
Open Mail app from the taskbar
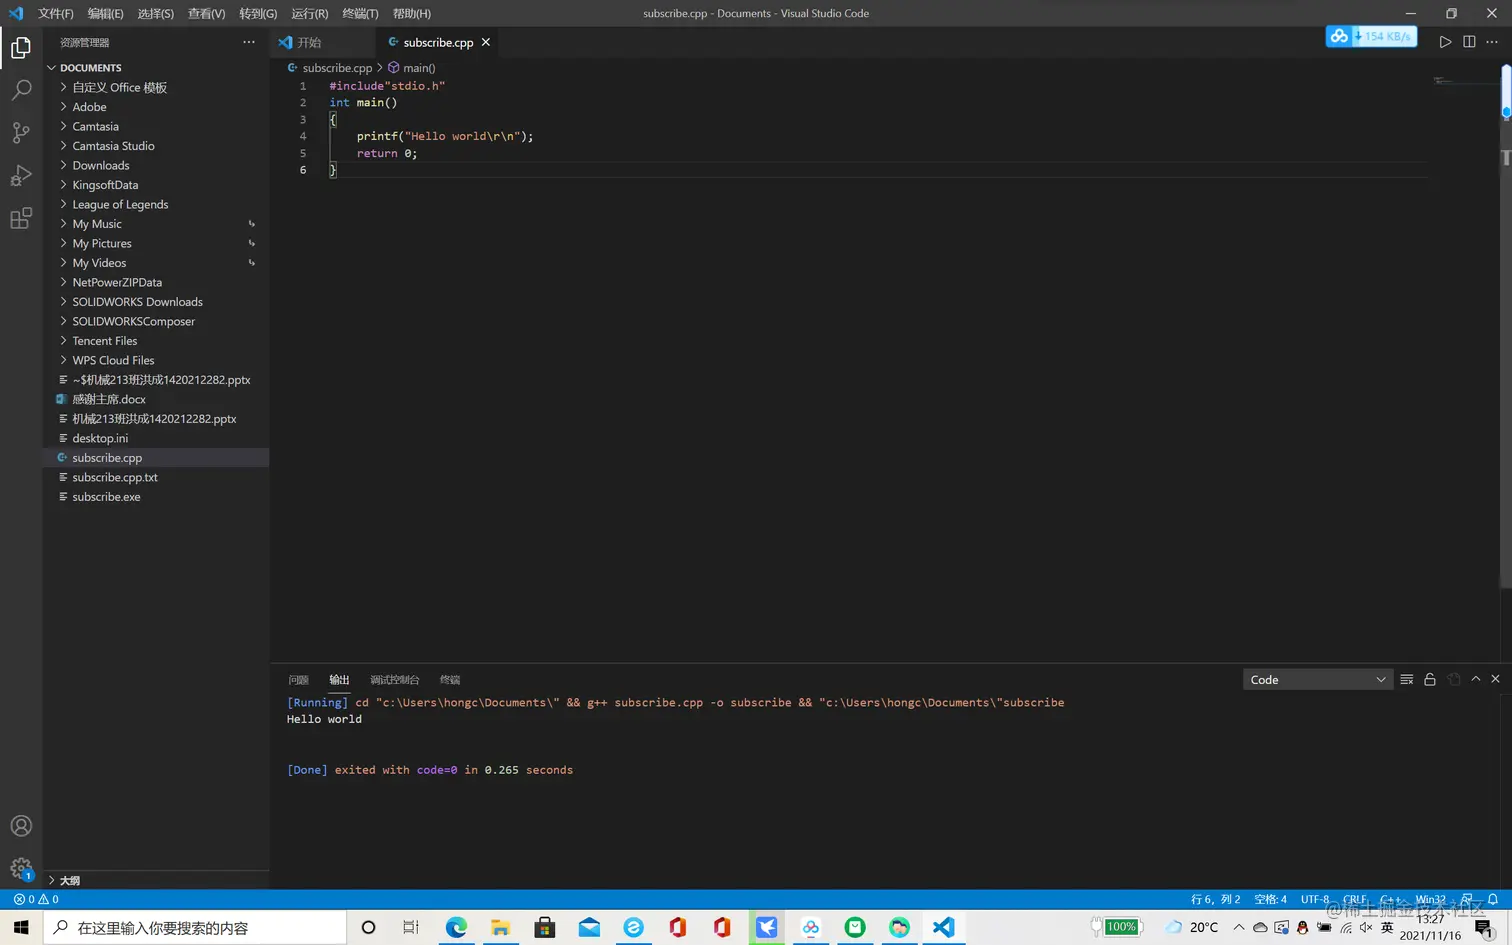tap(590, 927)
